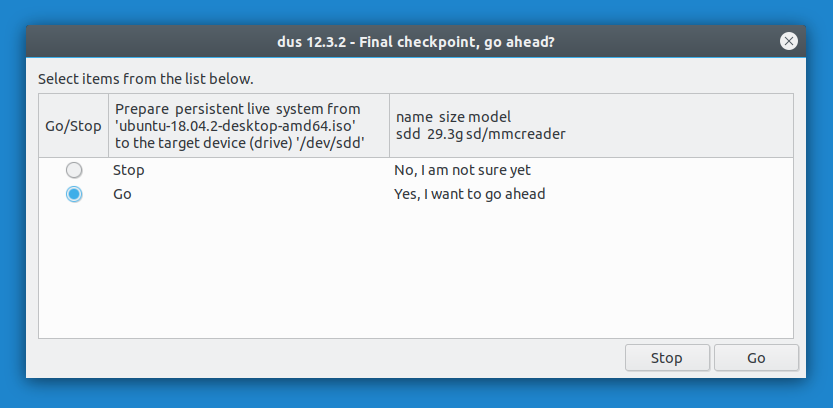Close the dus checkpoint dialog
This screenshot has height=408, width=833.
point(788,41)
